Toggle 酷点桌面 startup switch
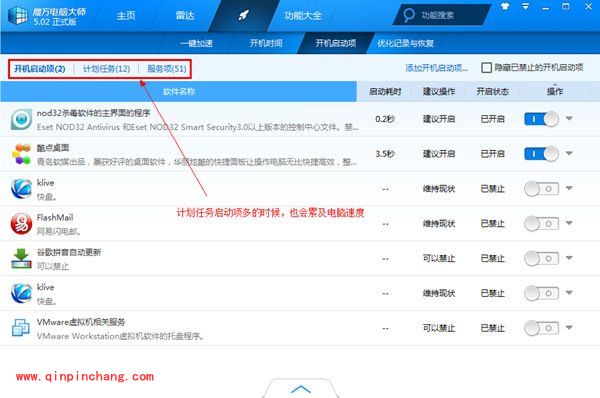The width and height of the screenshot is (600, 398). coord(541,154)
